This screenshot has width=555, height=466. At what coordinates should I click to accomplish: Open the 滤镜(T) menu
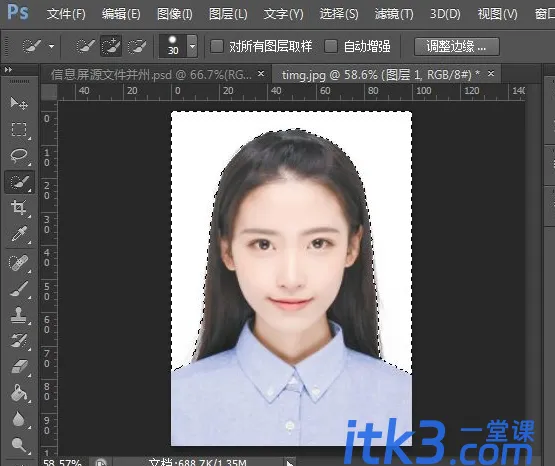coord(394,14)
